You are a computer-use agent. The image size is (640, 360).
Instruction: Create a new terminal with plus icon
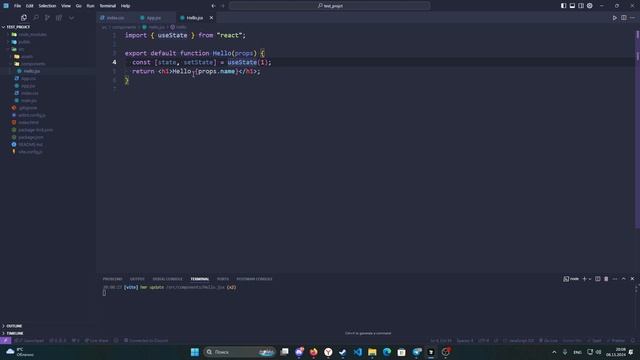coord(584,279)
